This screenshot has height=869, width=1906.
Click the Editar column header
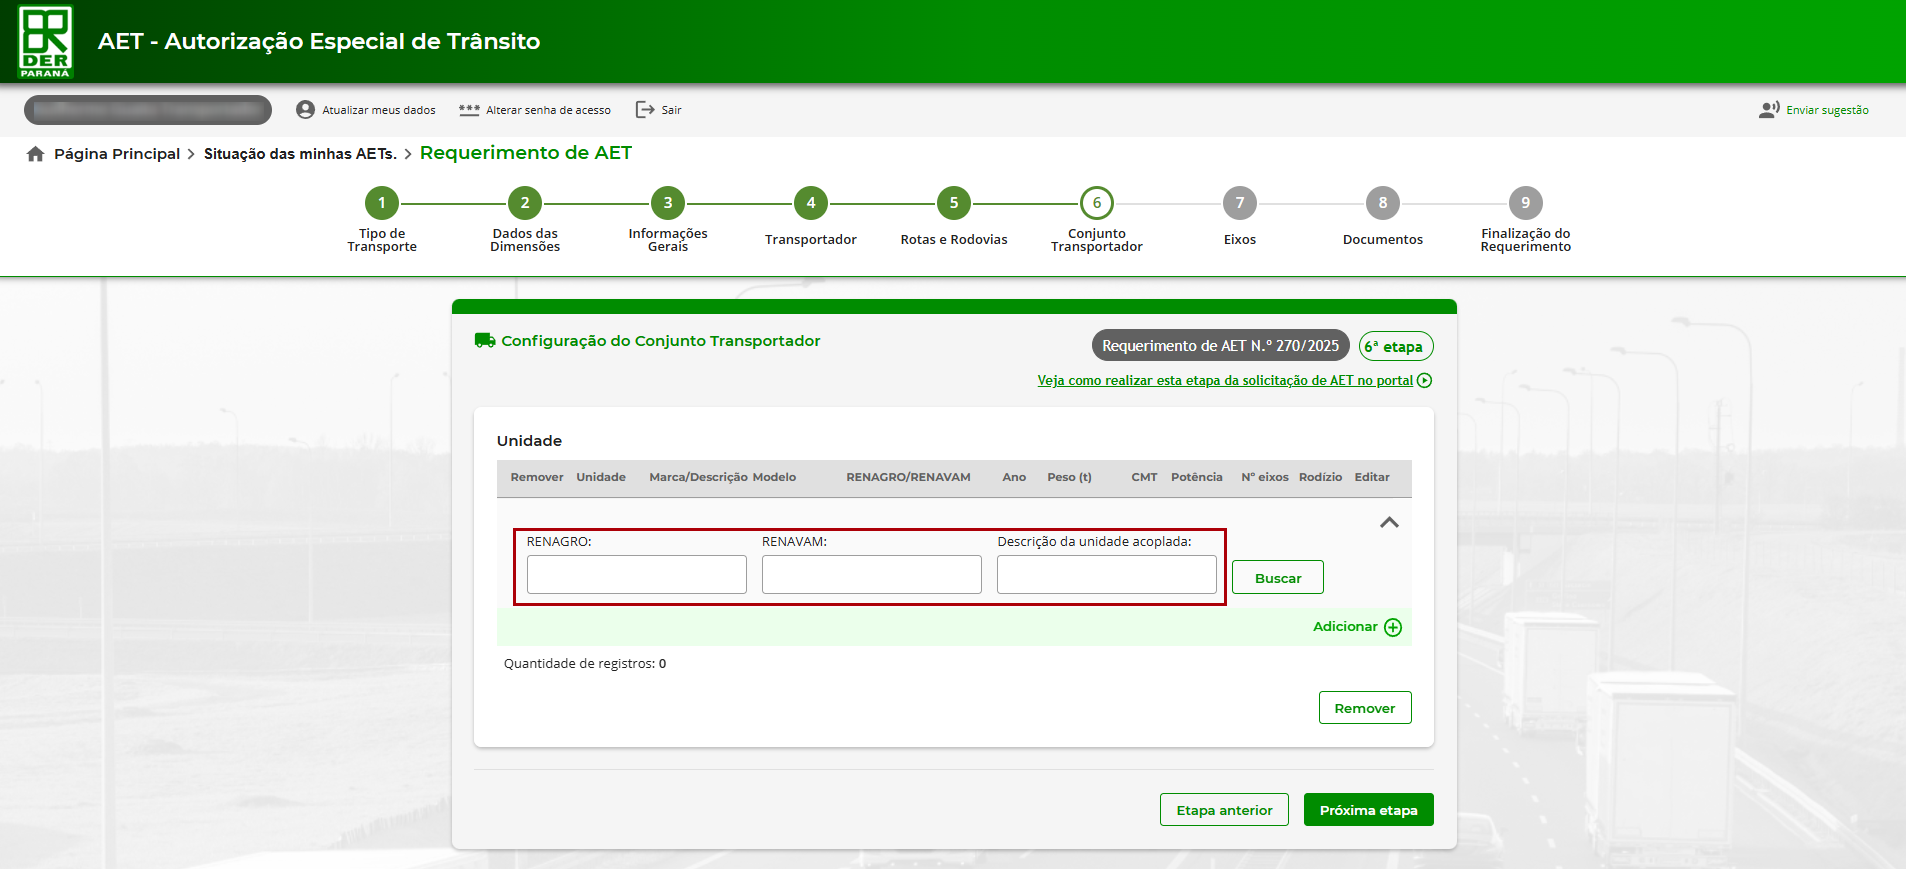1372,478
